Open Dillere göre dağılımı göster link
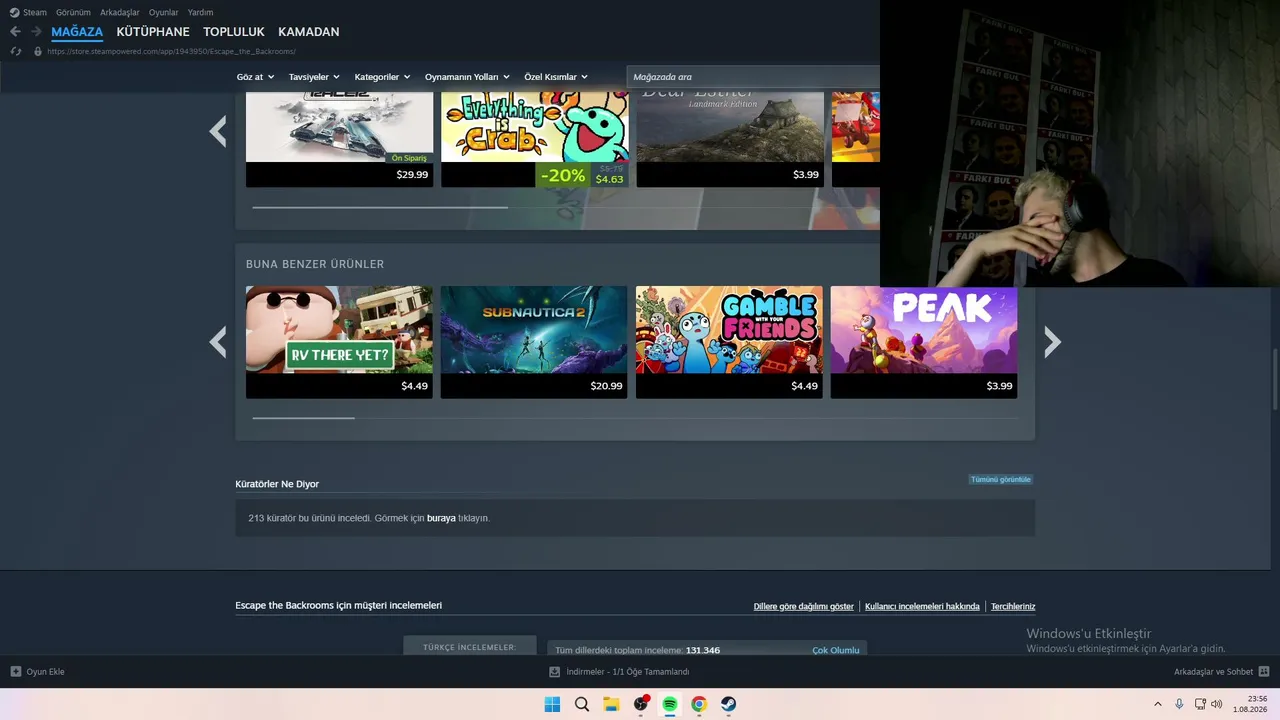1280x720 pixels. pyautogui.click(x=804, y=606)
